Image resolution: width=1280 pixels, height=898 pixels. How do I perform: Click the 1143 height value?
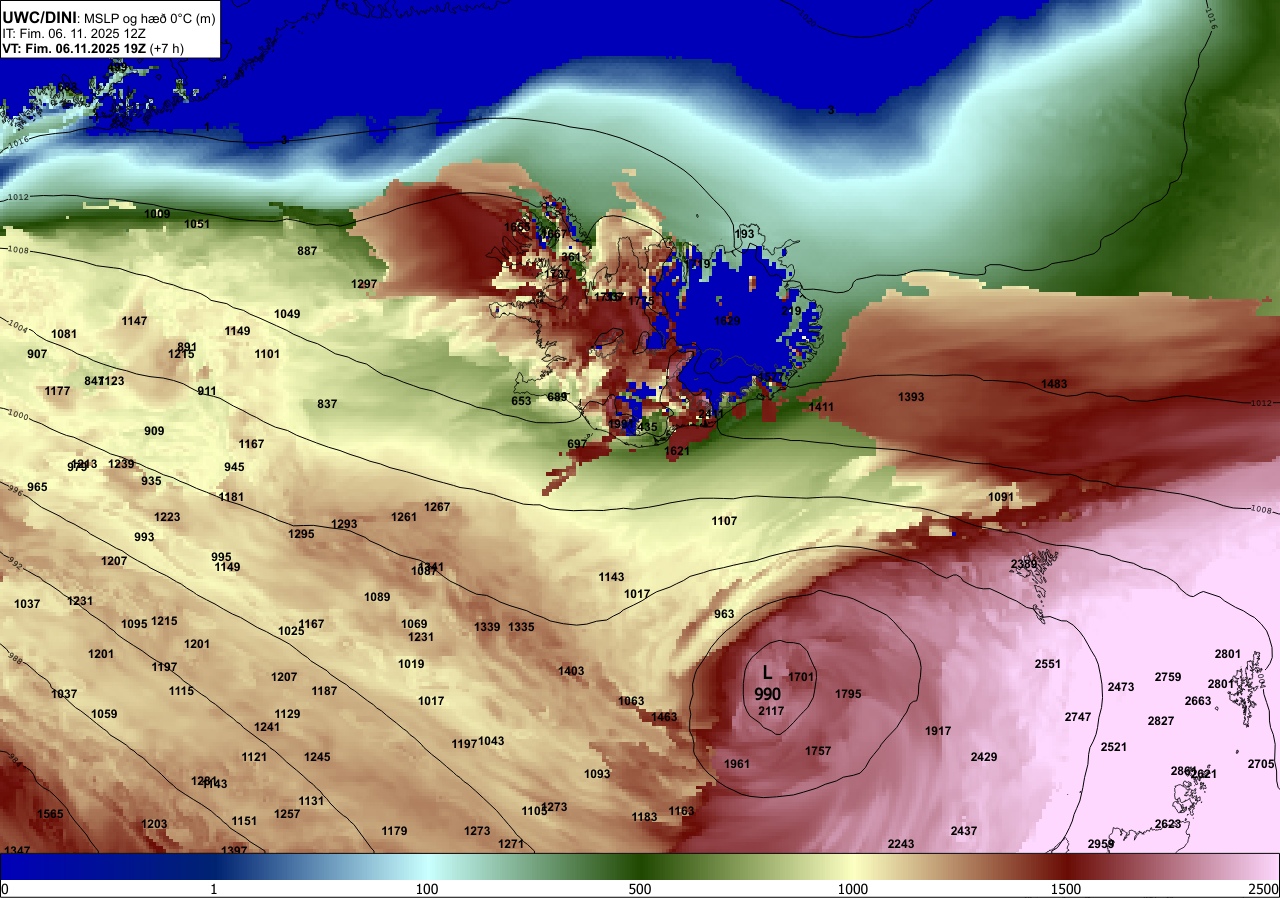point(611,577)
